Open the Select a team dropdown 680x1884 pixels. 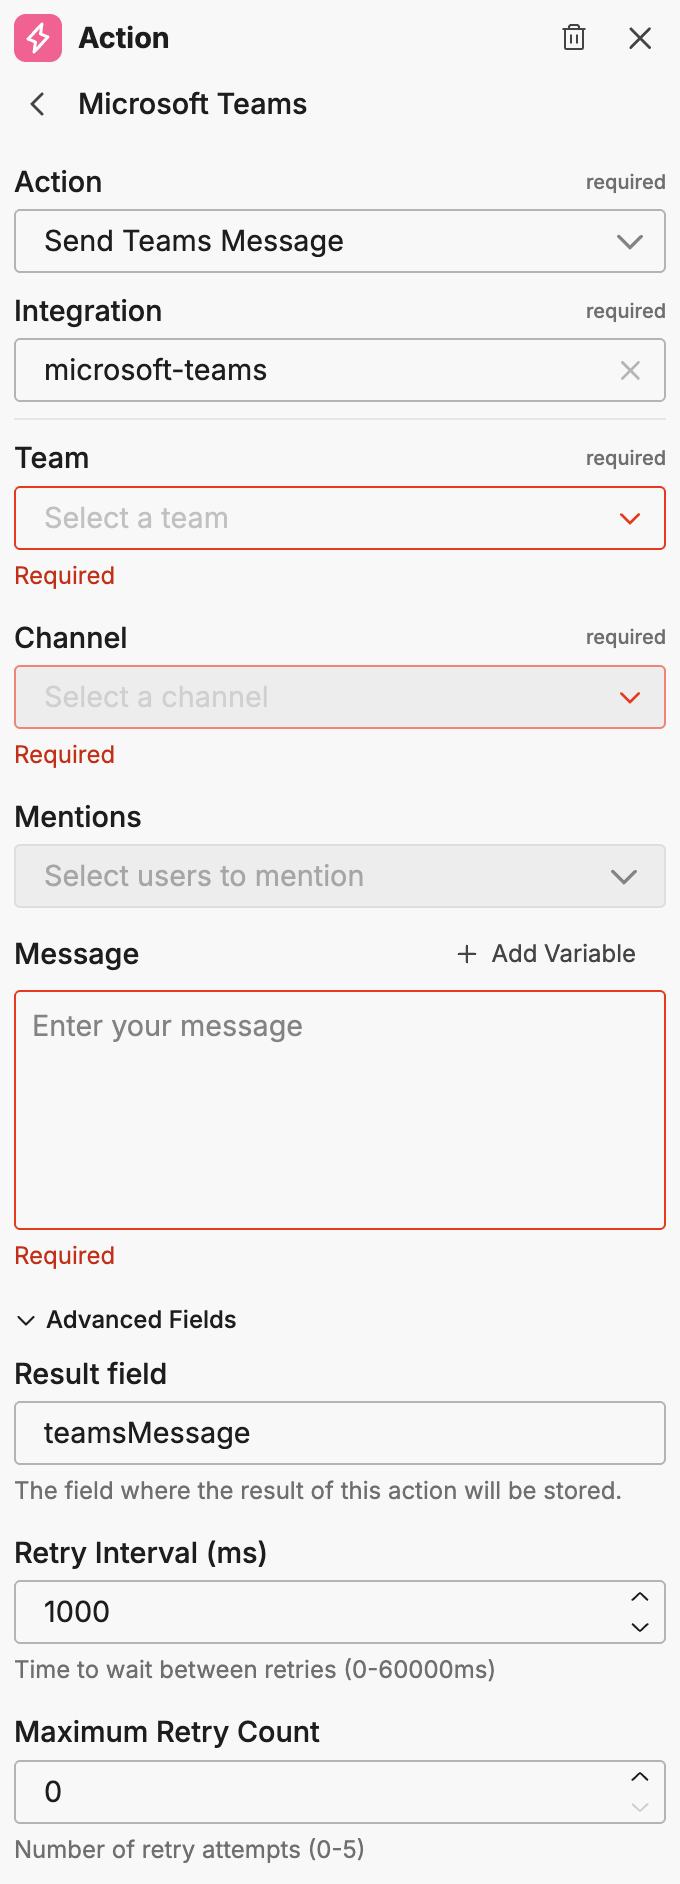point(340,518)
